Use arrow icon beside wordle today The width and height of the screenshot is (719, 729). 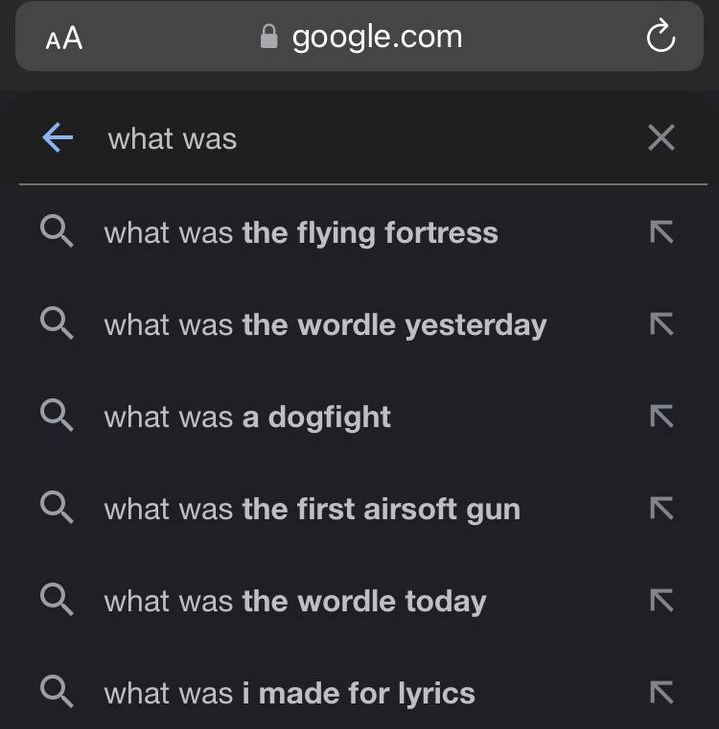pyautogui.click(x=661, y=600)
